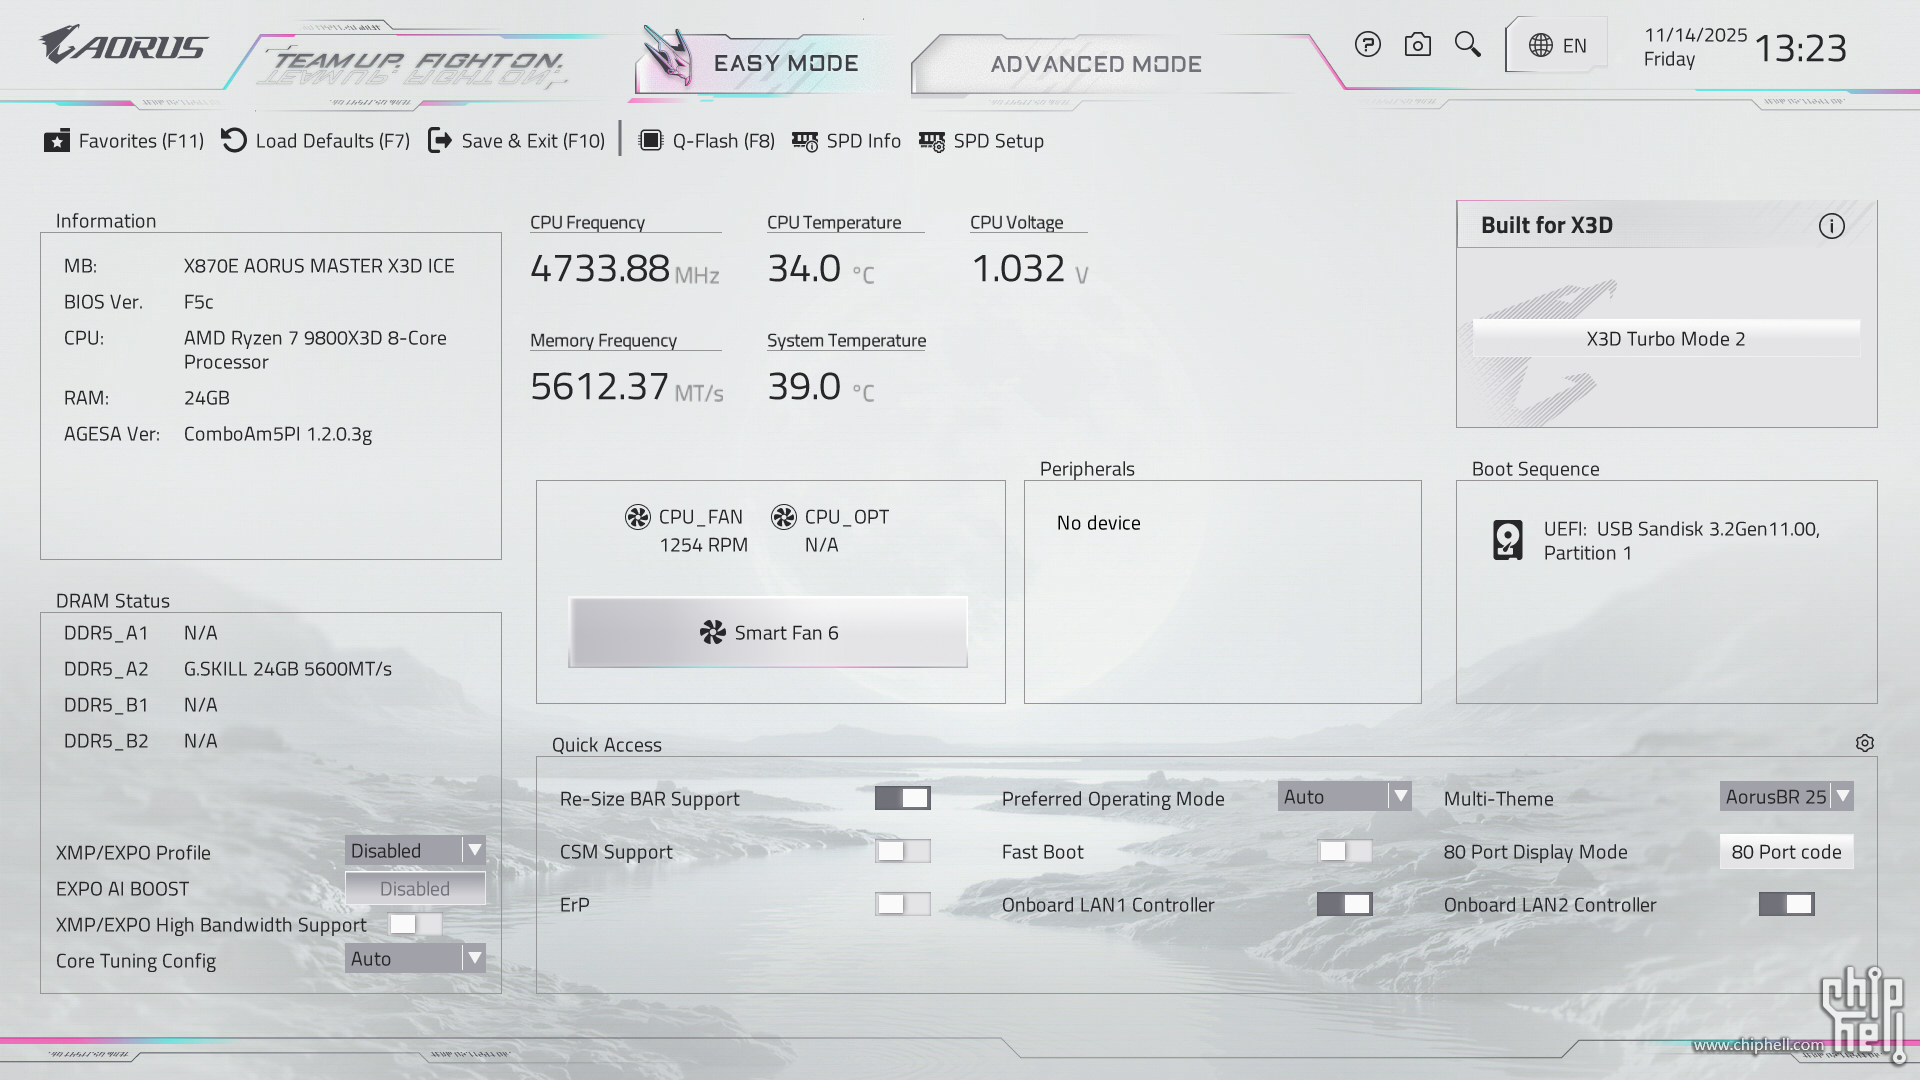The height and width of the screenshot is (1080, 1920).
Task: Click the Built for X3D info icon
Action: pos(1831,226)
